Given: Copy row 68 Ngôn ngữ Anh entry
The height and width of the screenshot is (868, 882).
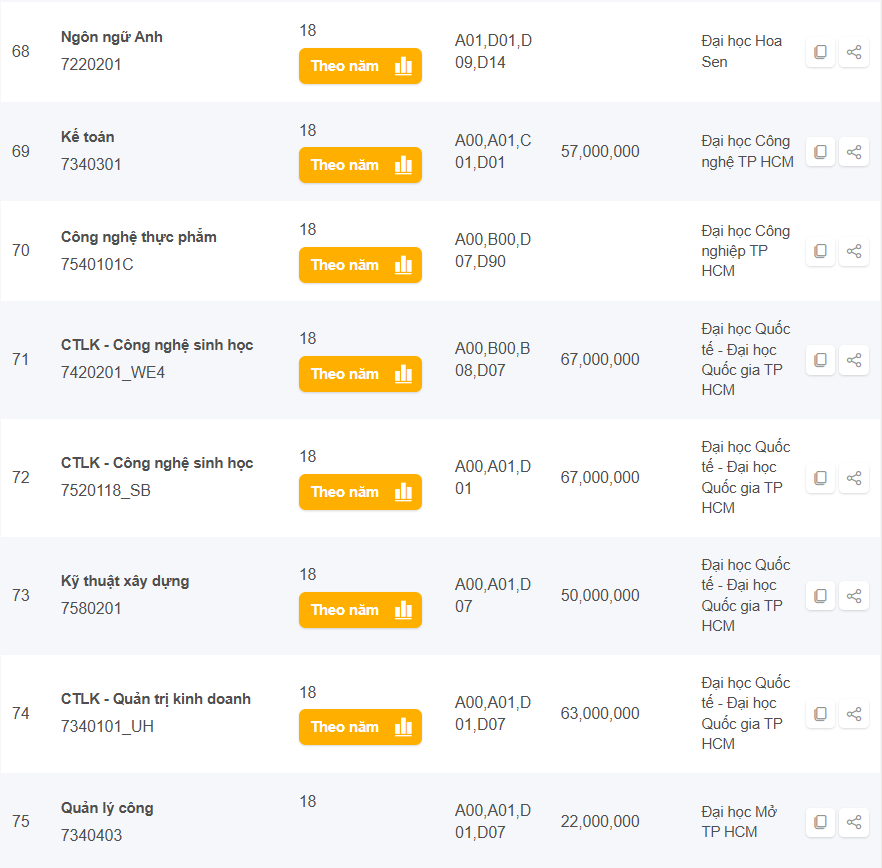Looking at the screenshot, I should (820, 52).
